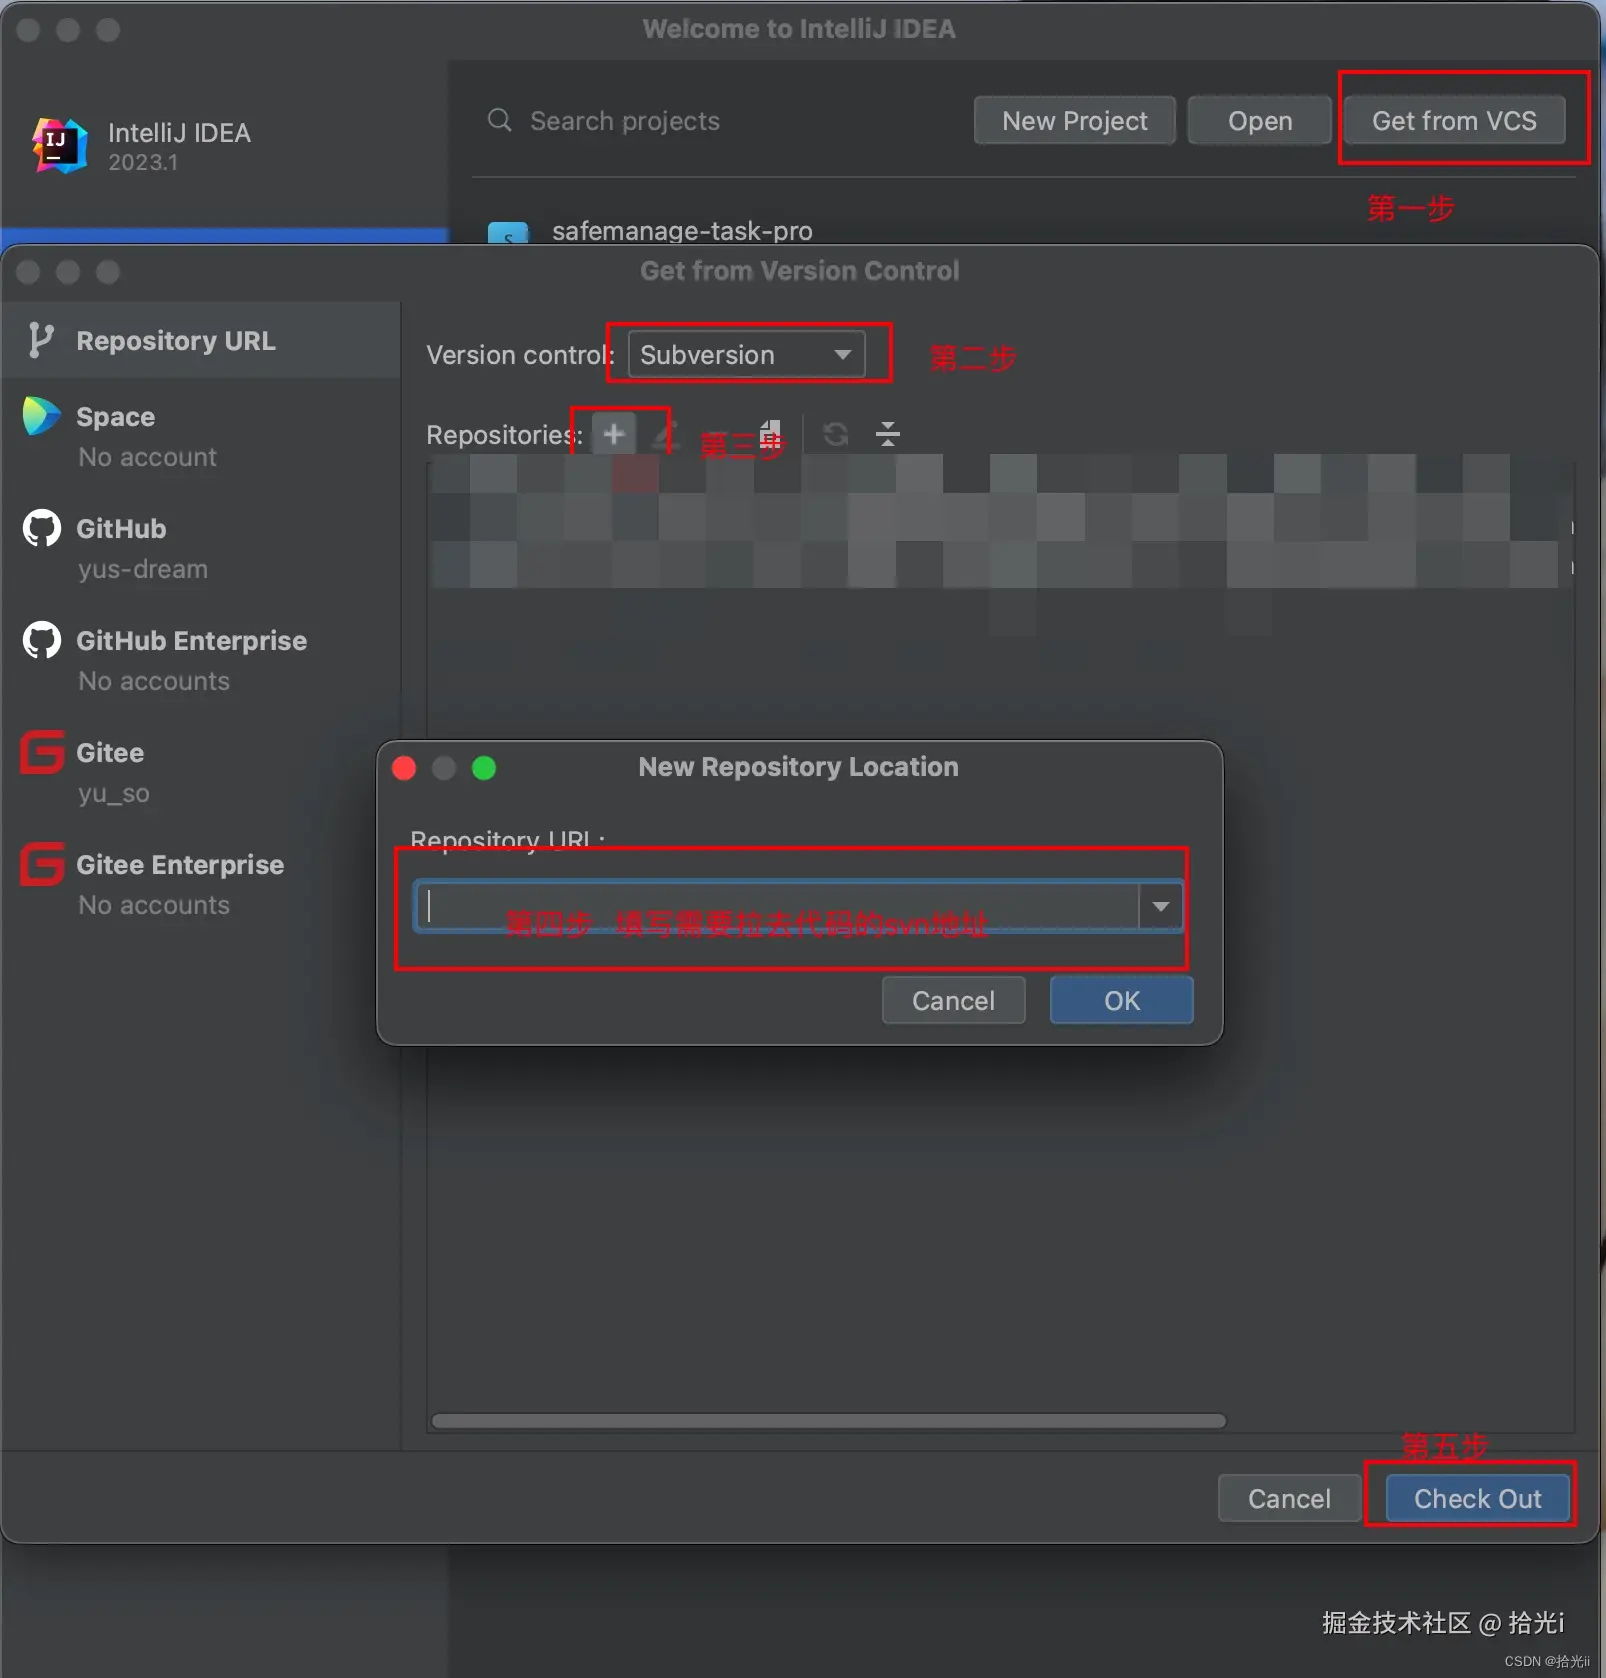Click the Open button

click(x=1260, y=121)
